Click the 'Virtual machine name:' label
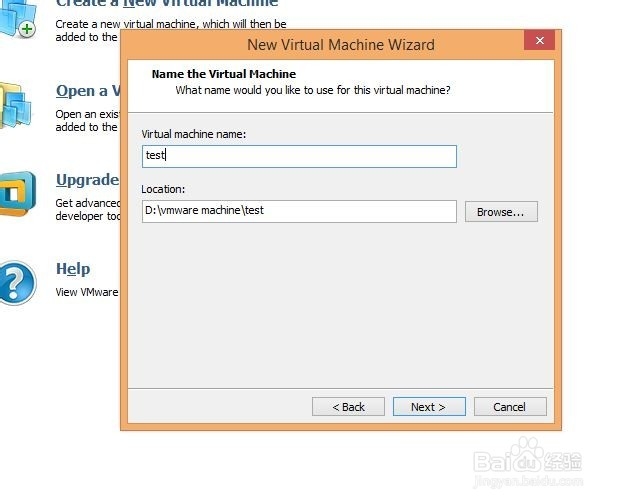The height and width of the screenshot is (503, 618). [194, 134]
